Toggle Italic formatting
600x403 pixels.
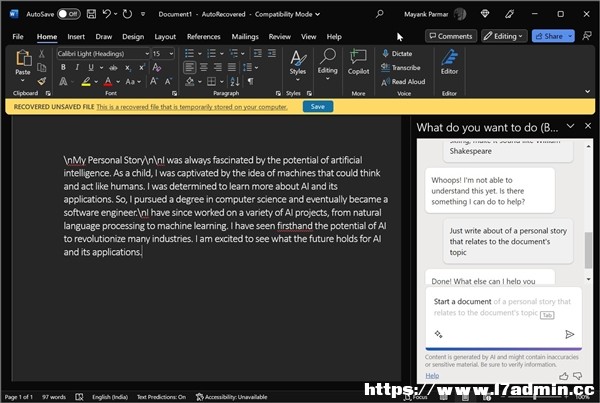[x=77, y=68]
